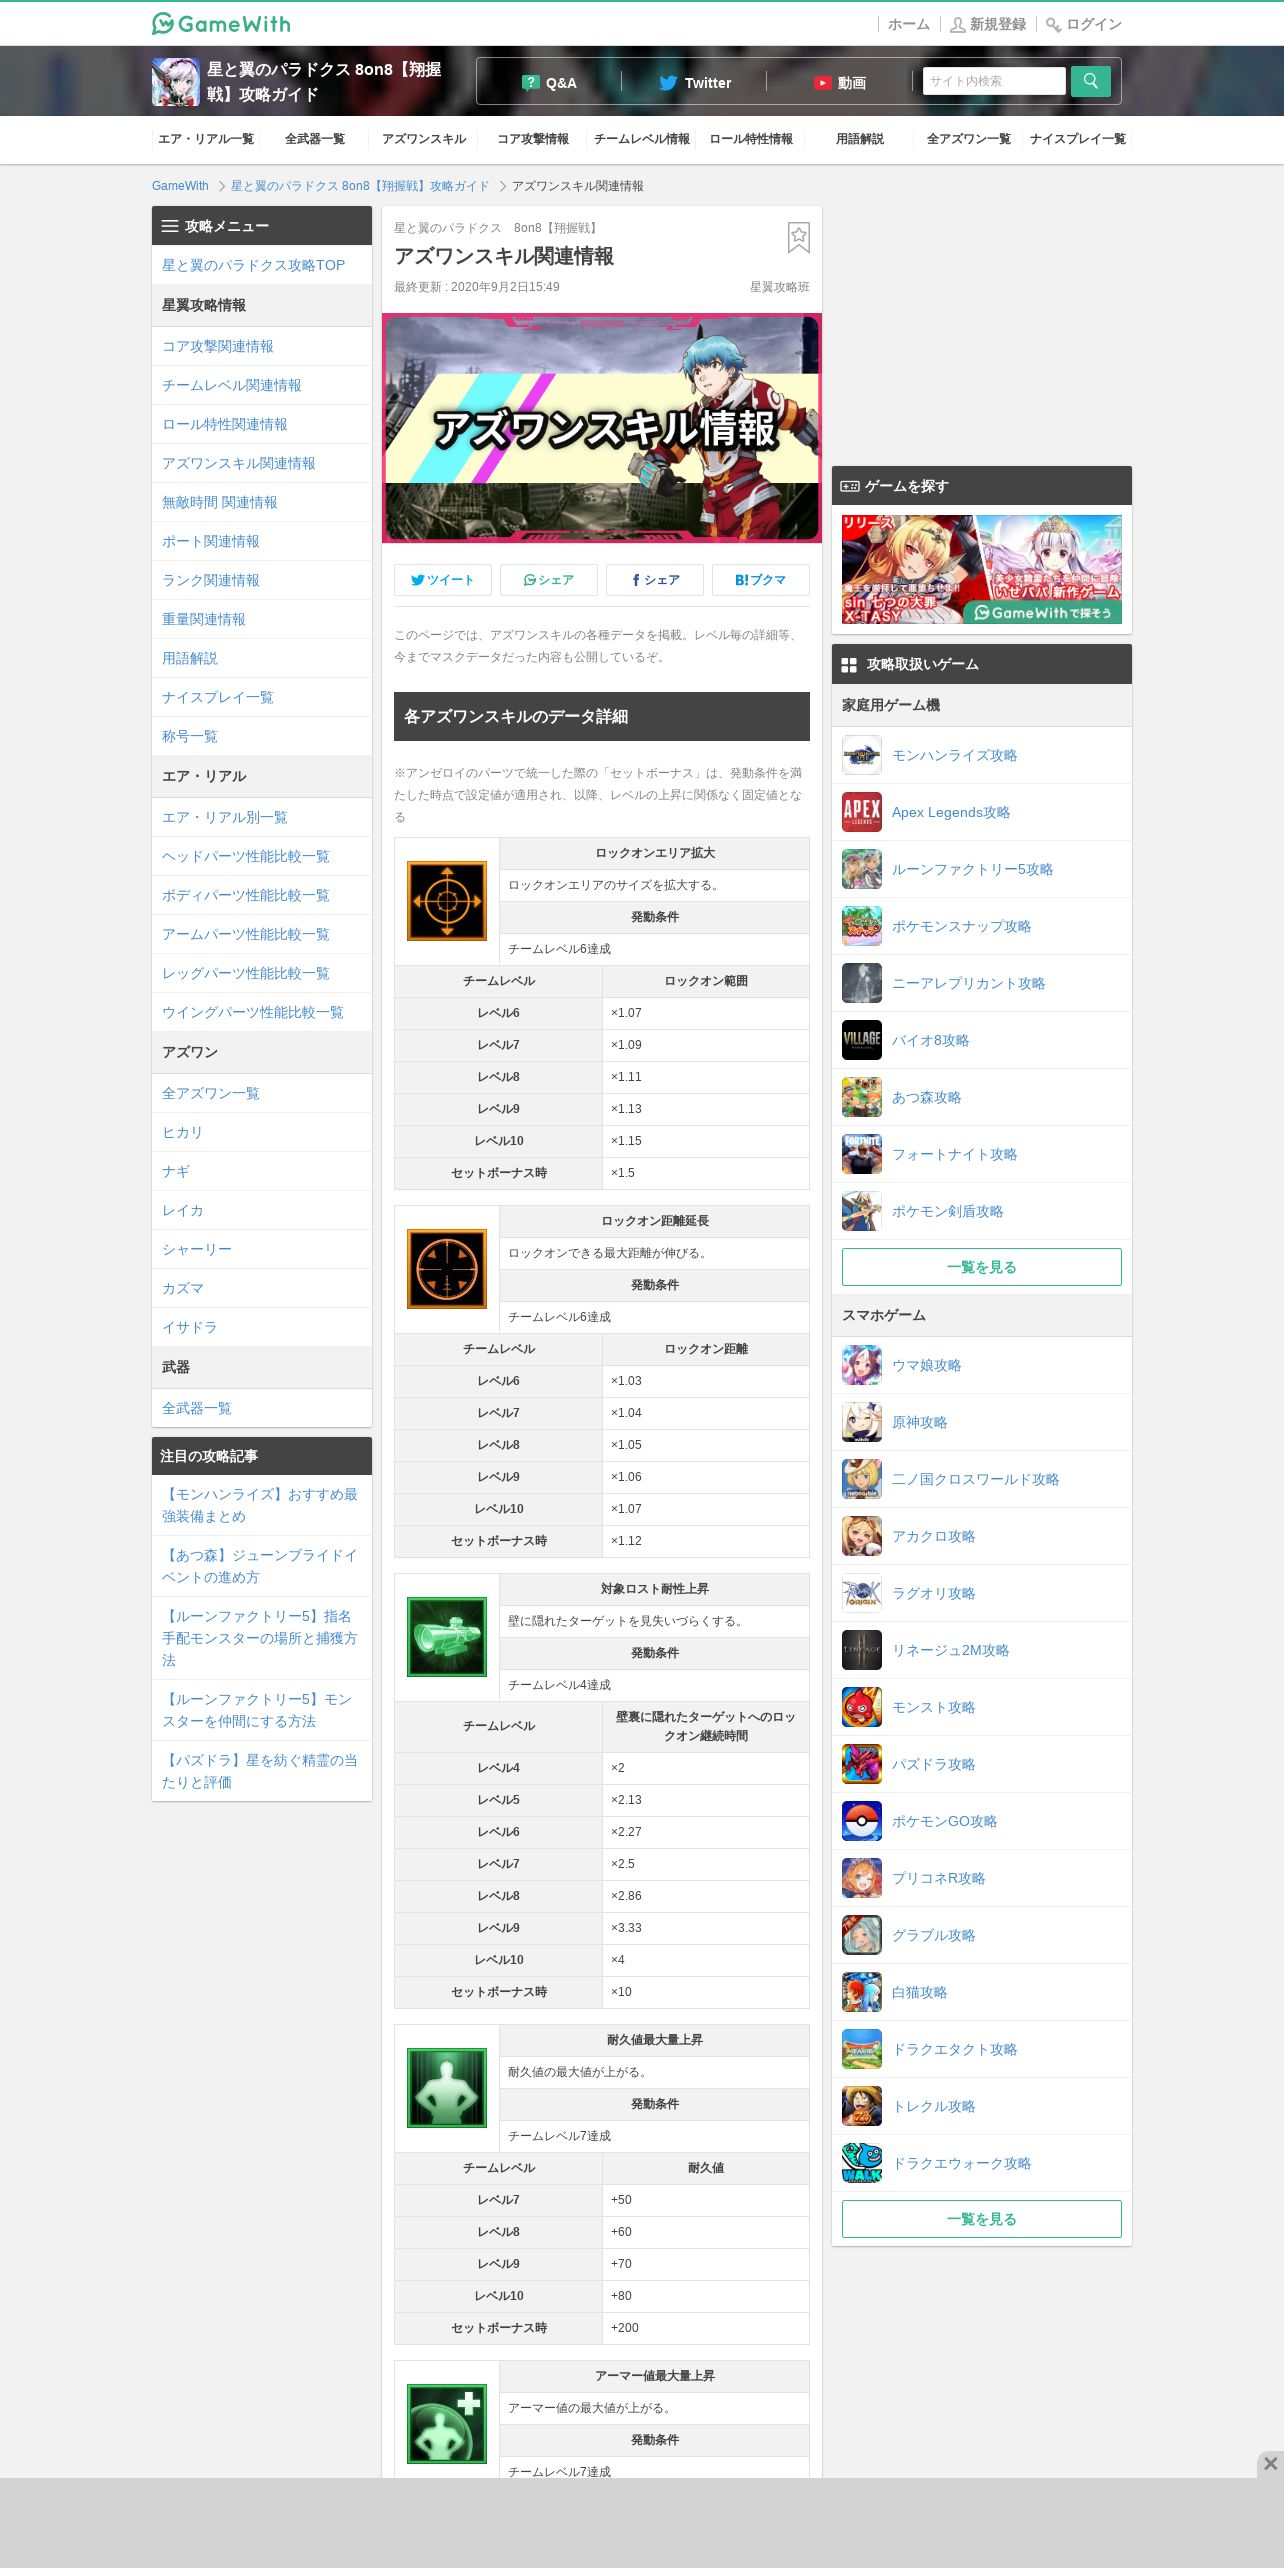Image resolution: width=1284 pixels, height=2568 pixels.
Task: Click the アズワンスキル情報 banner image
Action: pos(602,428)
